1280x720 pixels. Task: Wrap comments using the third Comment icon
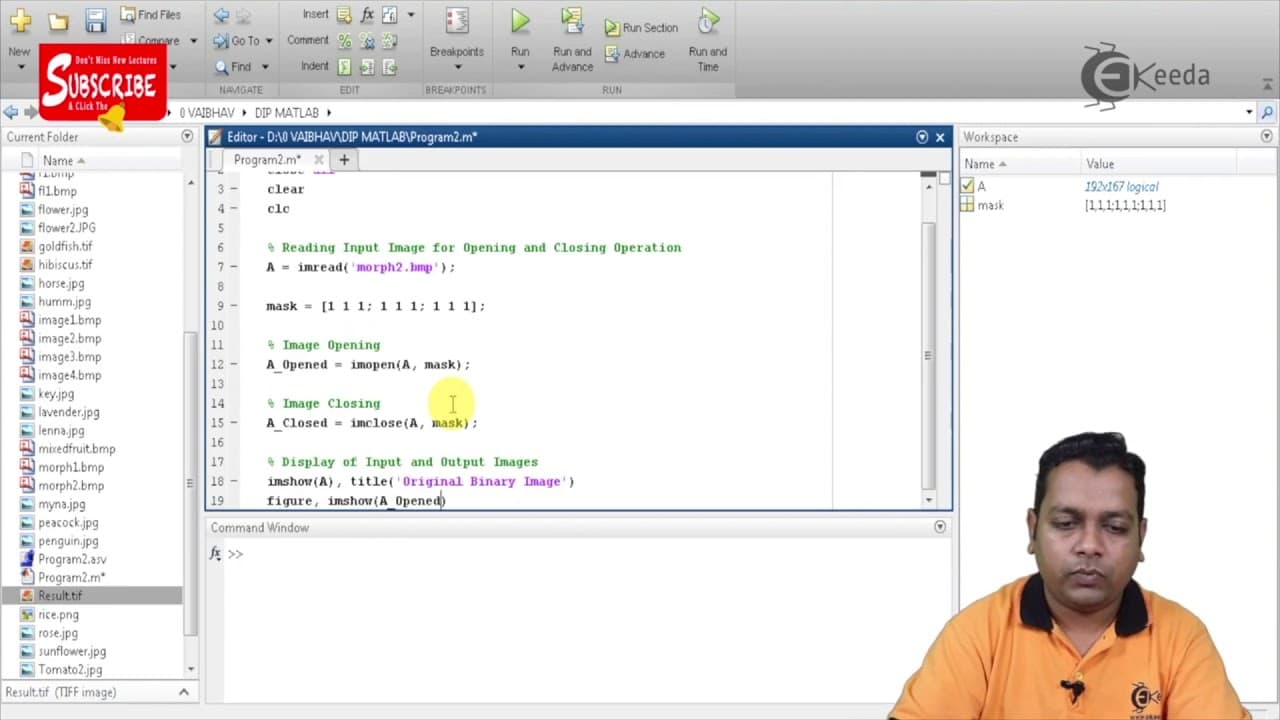point(389,41)
